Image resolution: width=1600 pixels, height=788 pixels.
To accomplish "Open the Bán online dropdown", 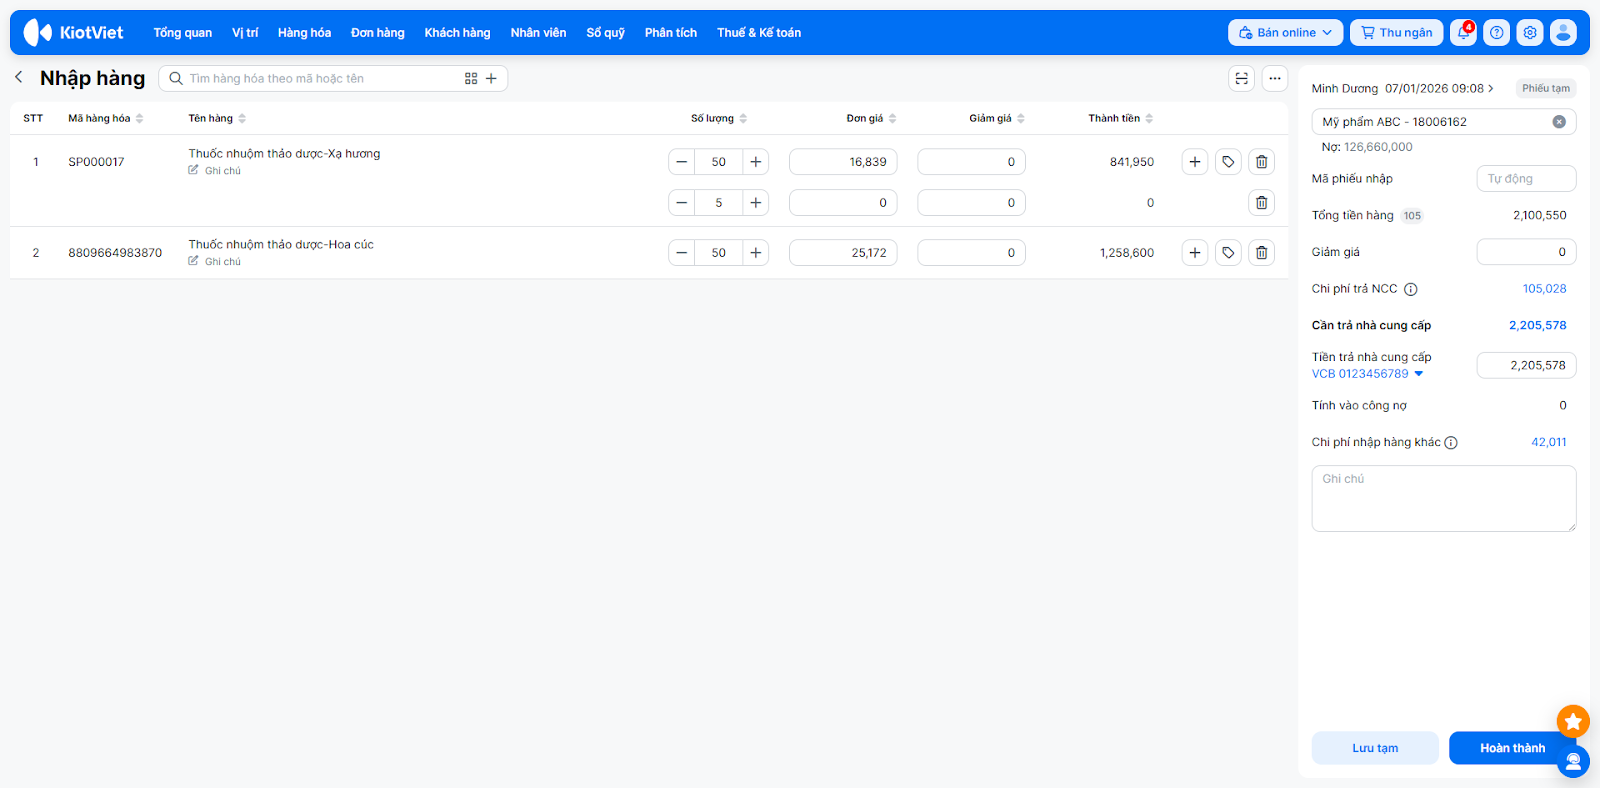I will pyautogui.click(x=1286, y=32).
